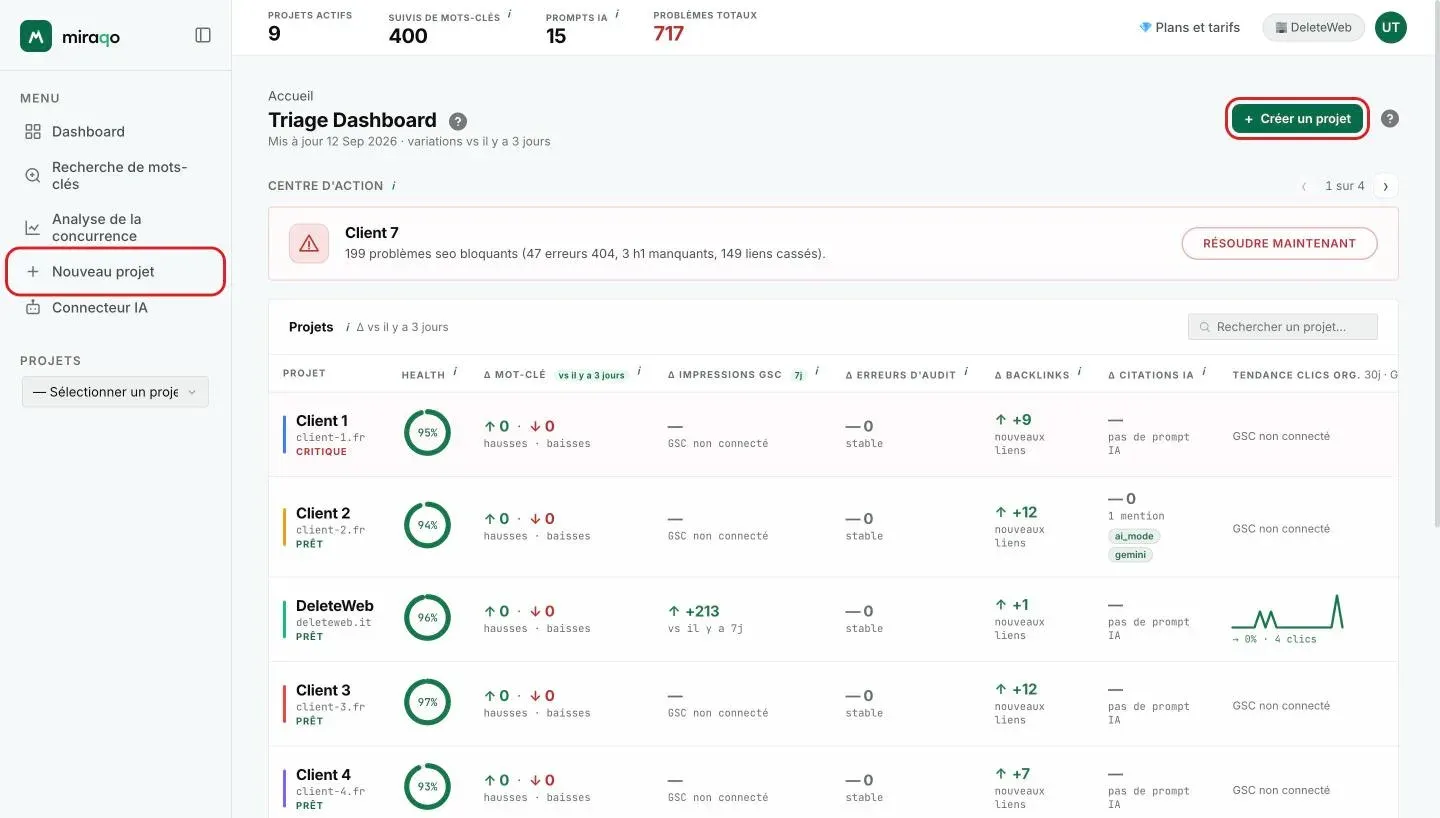Show the Health column info icon
This screenshot has width=1440, height=818.
(455, 371)
